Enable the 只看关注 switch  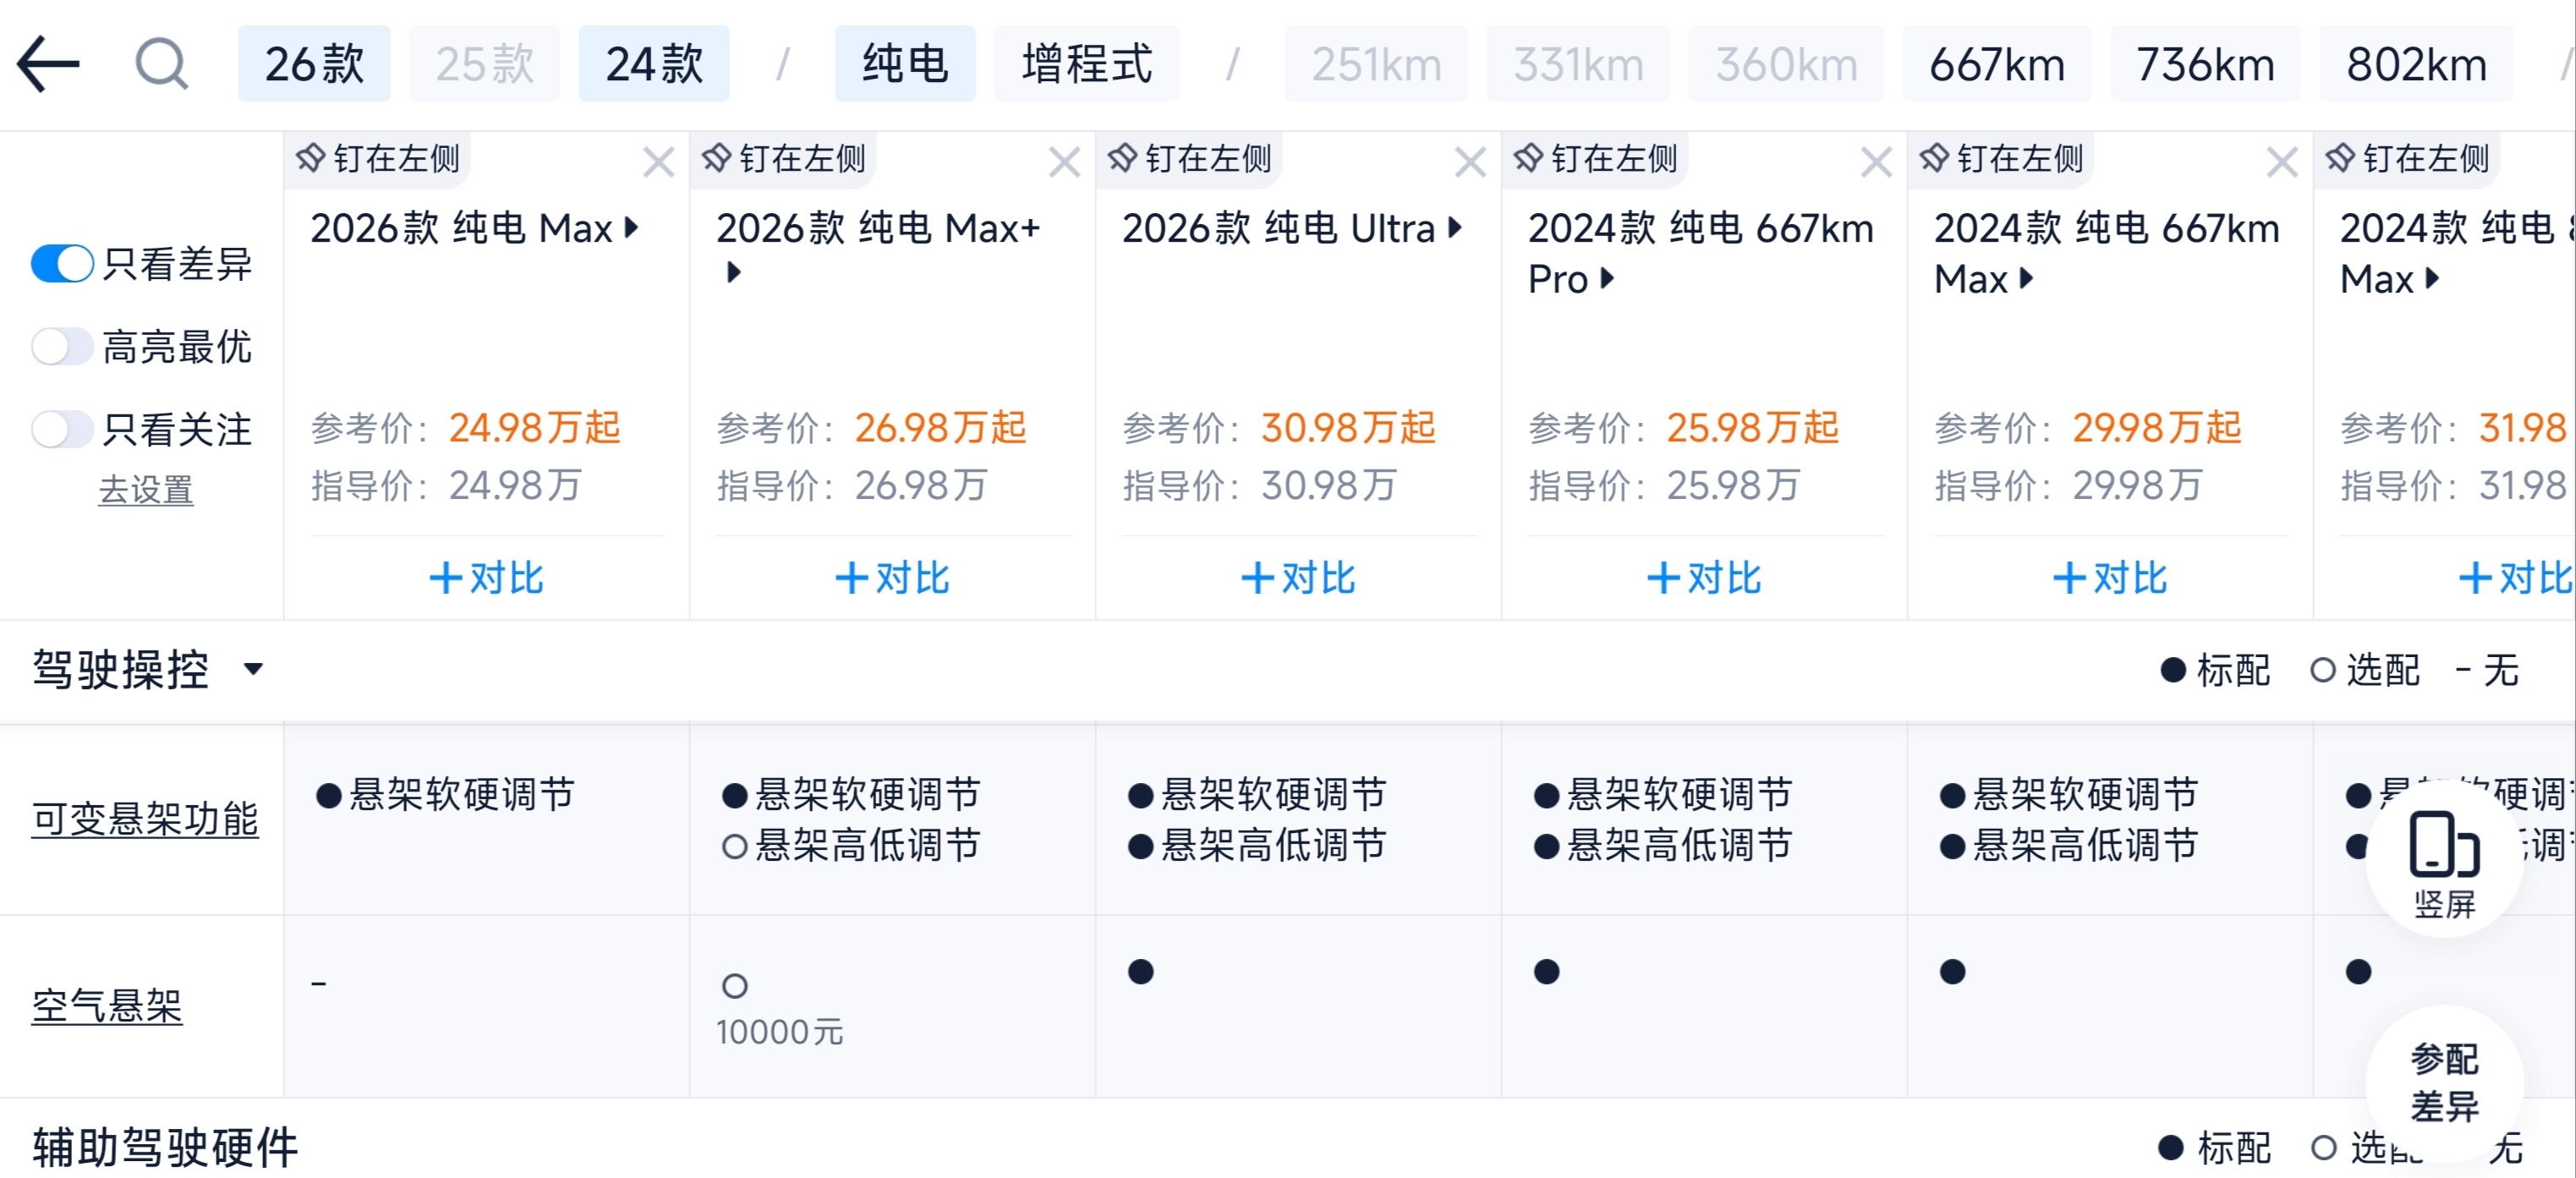(62, 430)
